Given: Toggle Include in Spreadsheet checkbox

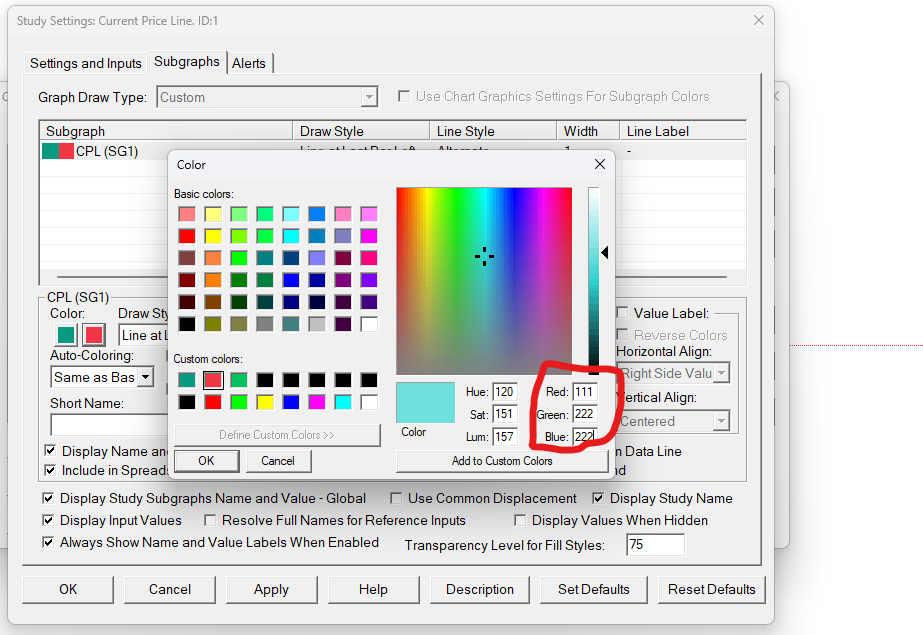Looking at the screenshot, I should pyautogui.click(x=50, y=470).
